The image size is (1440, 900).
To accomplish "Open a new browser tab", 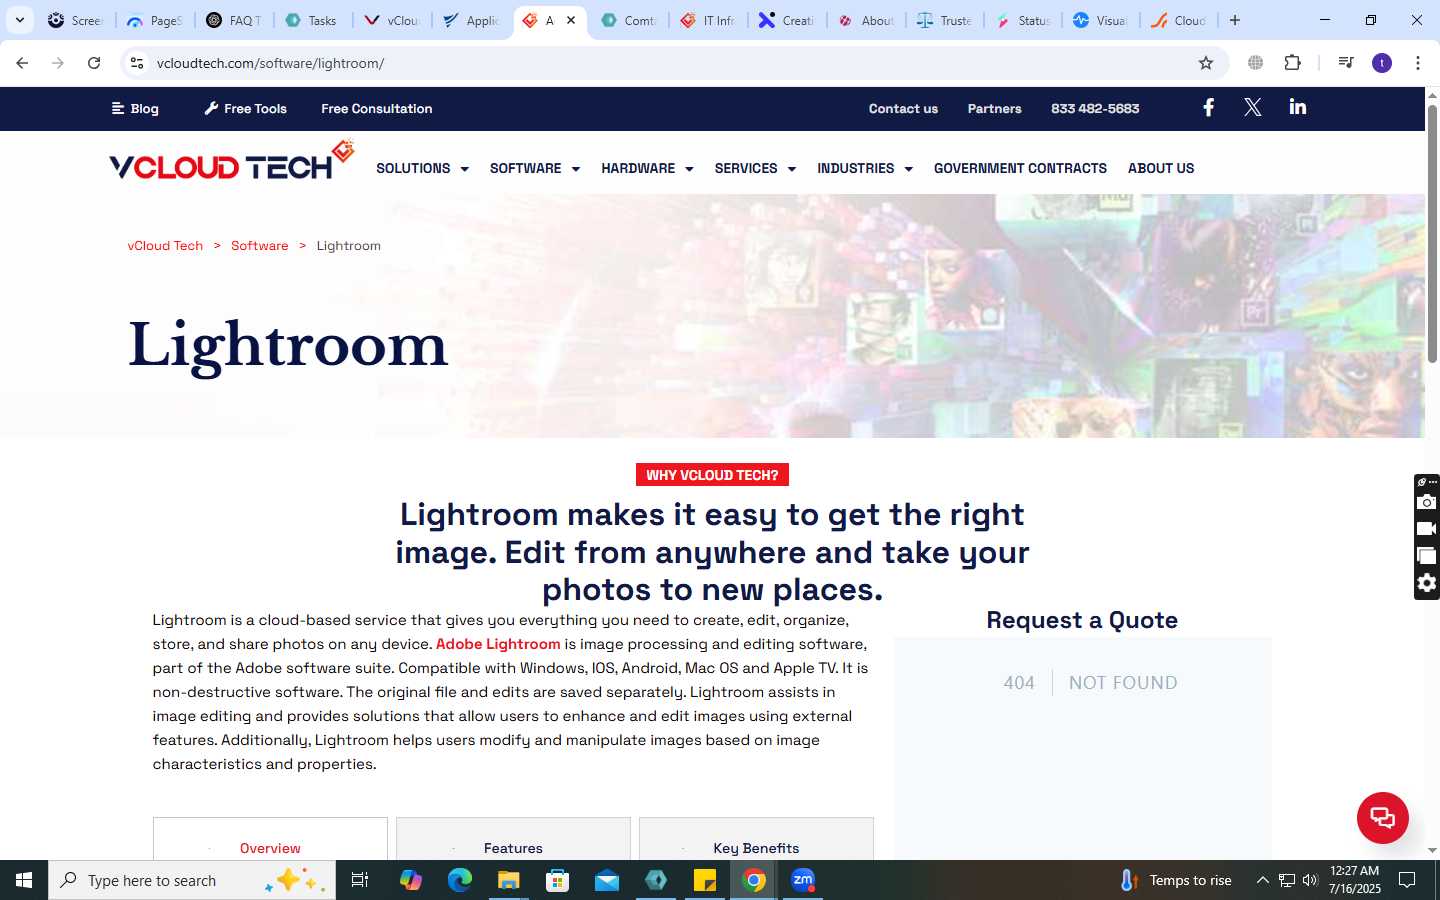I will tap(1235, 20).
